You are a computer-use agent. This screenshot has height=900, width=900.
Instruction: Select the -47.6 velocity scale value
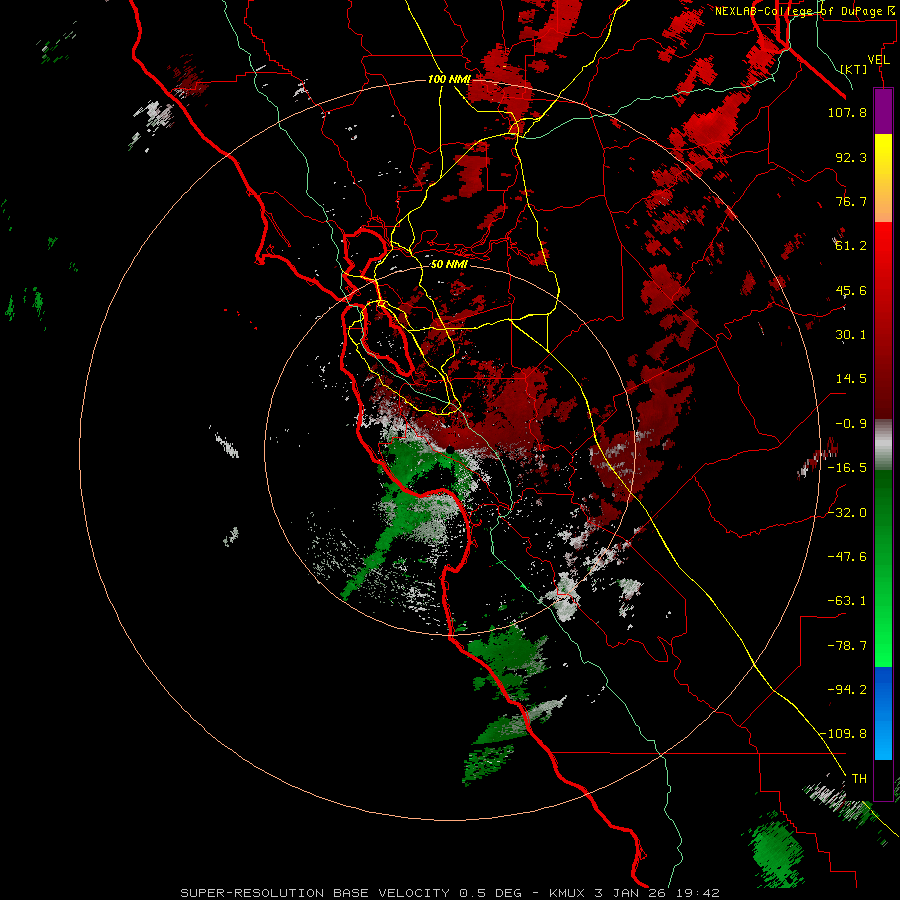pyautogui.click(x=847, y=557)
